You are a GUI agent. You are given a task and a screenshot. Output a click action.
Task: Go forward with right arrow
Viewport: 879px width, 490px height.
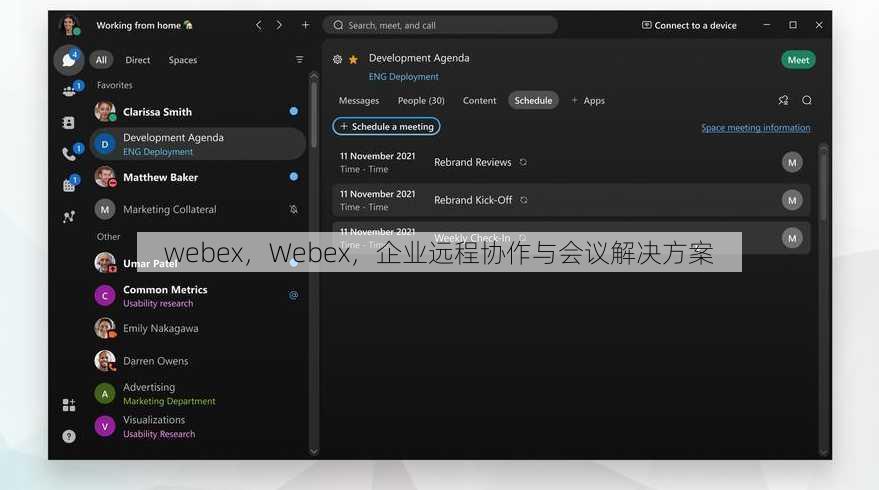click(279, 25)
